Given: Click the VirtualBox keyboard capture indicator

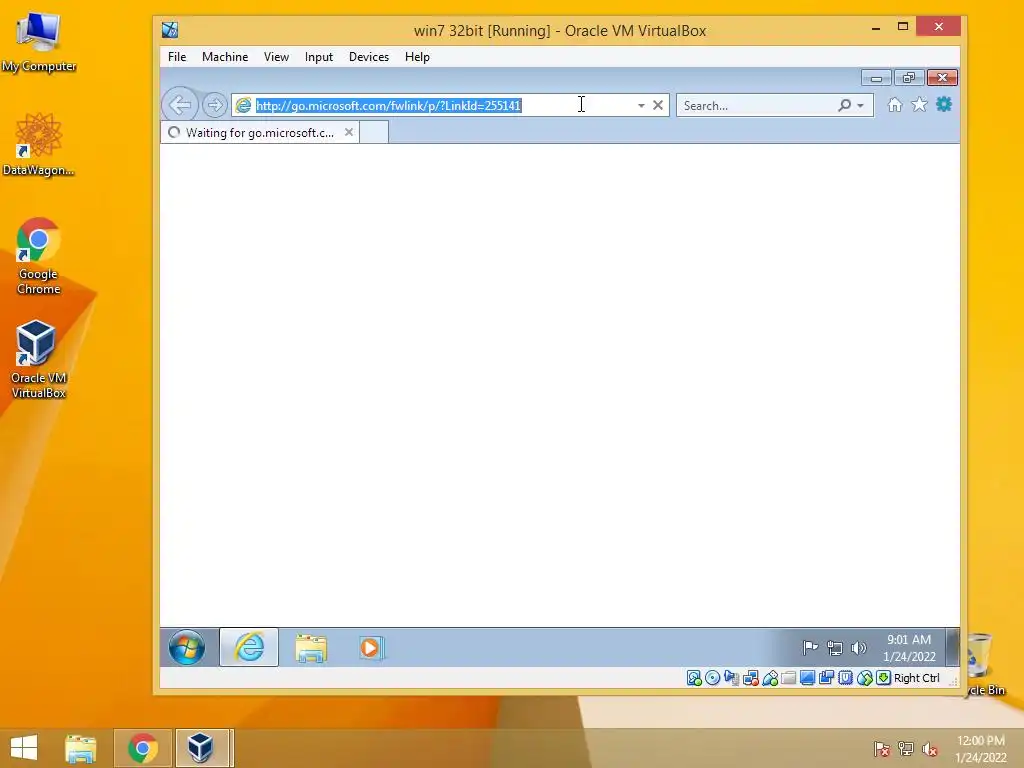Looking at the screenshot, I should click(884, 678).
